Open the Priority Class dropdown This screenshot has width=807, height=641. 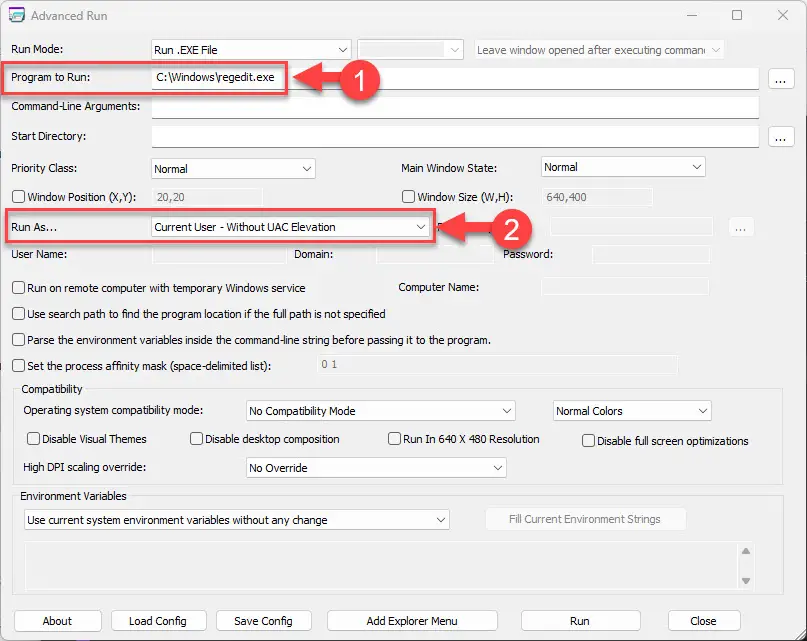coord(233,169)
